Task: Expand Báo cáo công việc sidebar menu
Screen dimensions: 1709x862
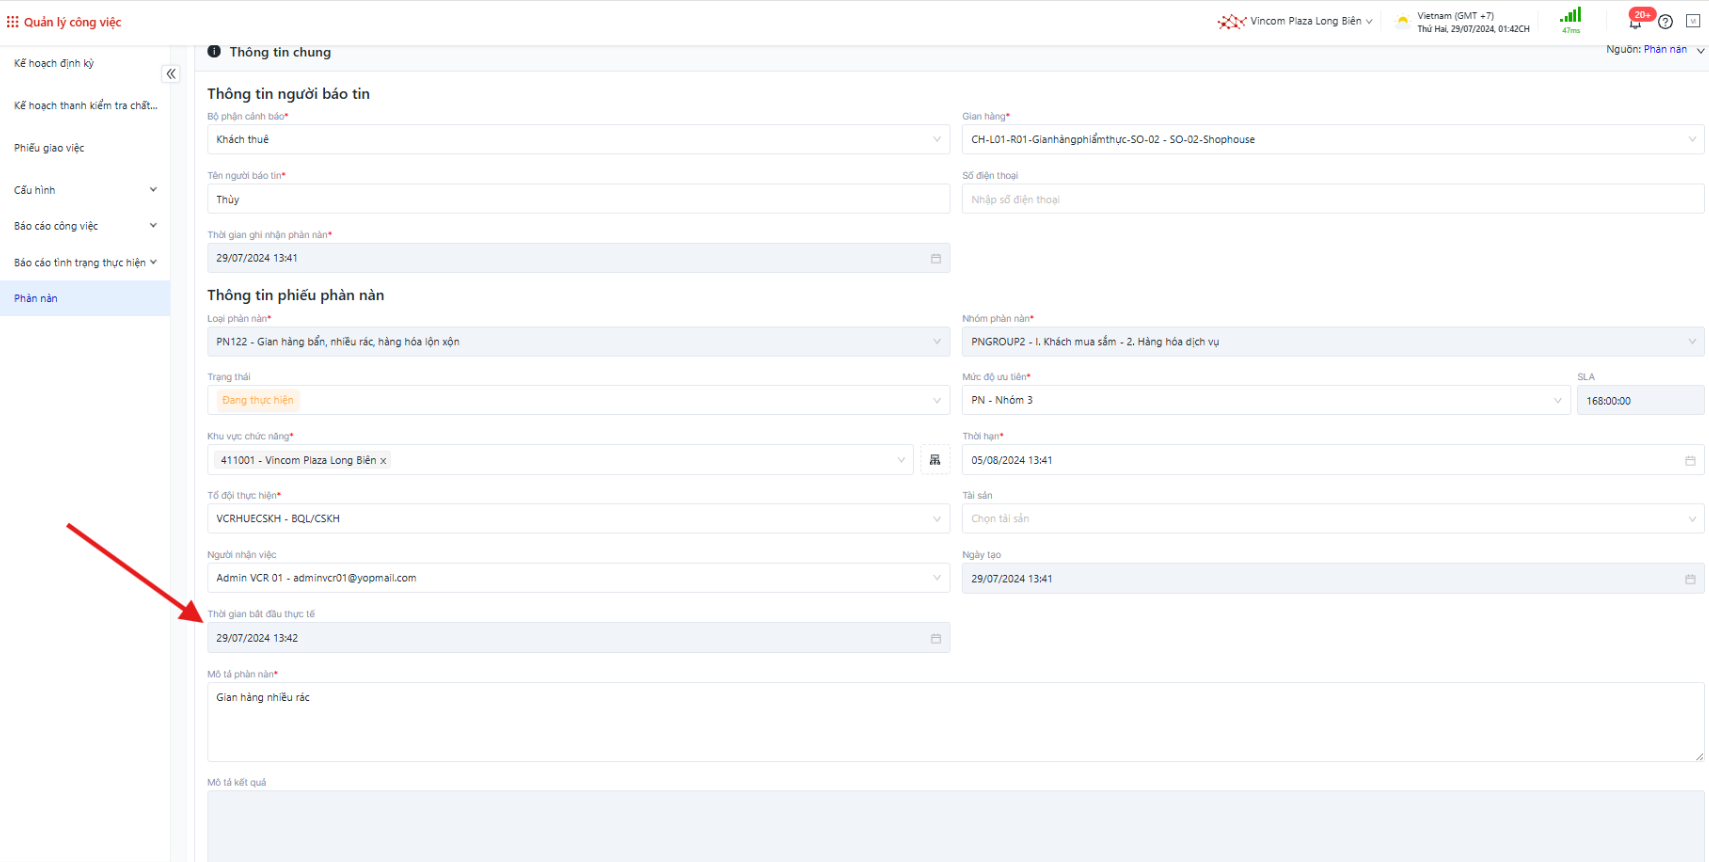Action: 85,226
